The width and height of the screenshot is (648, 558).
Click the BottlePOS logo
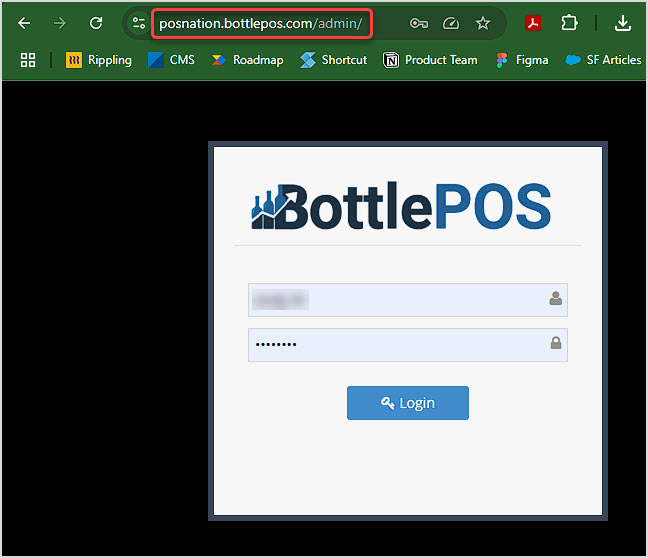click(401, 206)
